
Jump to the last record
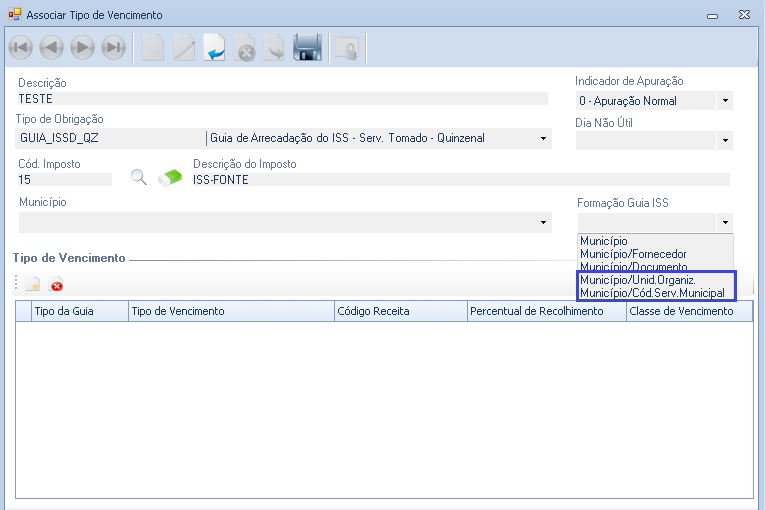coord(114,48)
